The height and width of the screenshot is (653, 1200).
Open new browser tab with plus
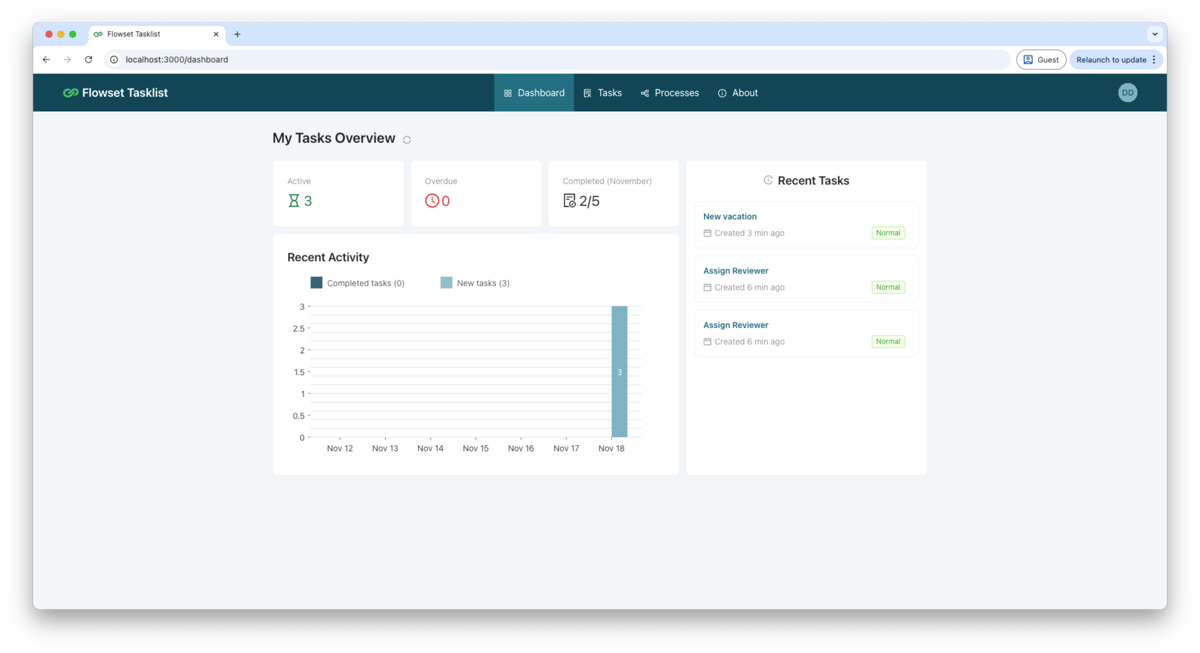[237, 34]
